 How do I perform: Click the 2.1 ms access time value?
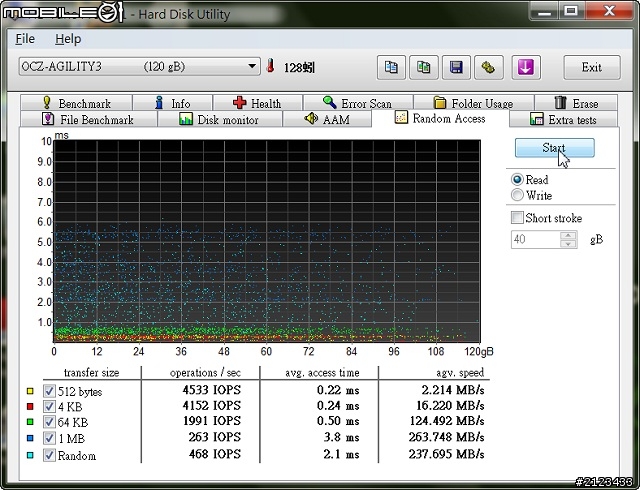click(341, 454)
